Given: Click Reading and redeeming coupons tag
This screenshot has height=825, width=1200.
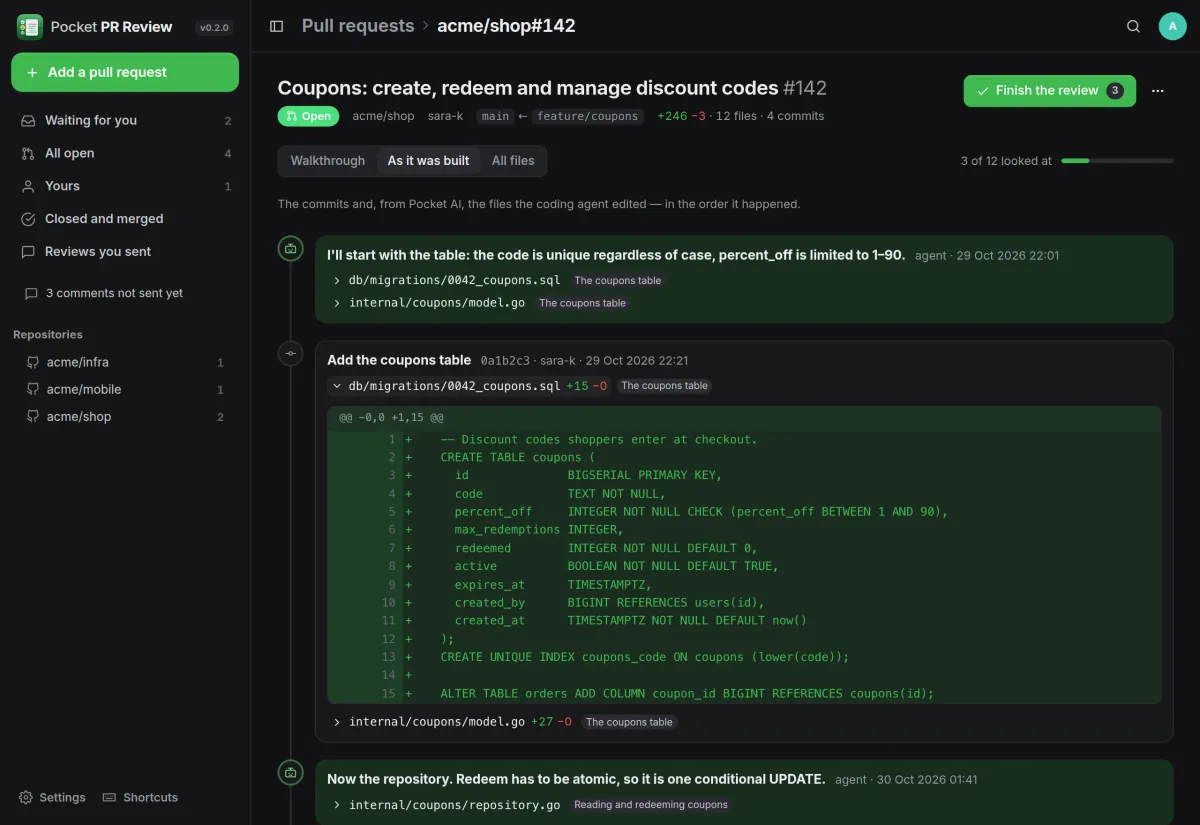Looking at the screenshot, I should click(x=651, y=804).
